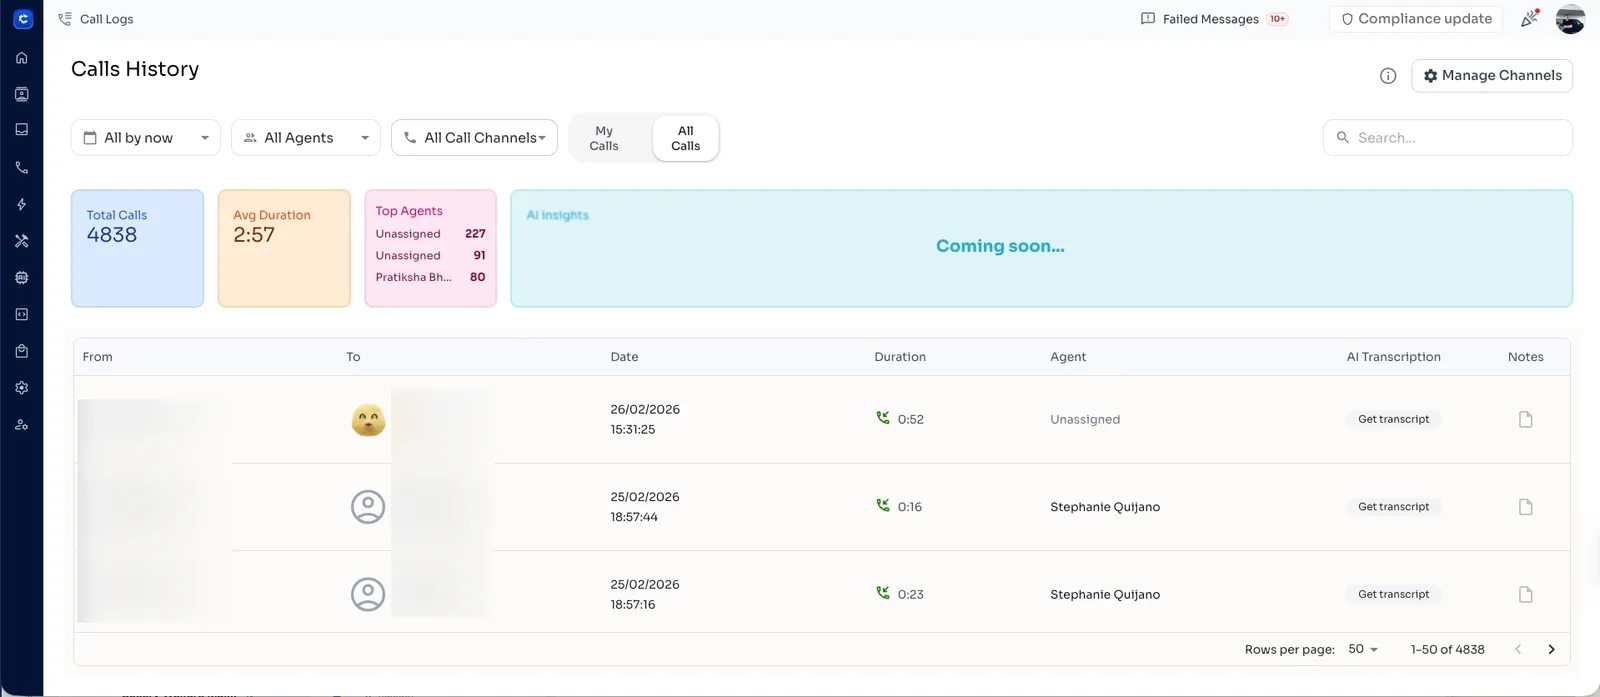This screenshot has height=697, width=1600.
Task: Open the tools wrench sidebar icon
Action: point(22,241)
